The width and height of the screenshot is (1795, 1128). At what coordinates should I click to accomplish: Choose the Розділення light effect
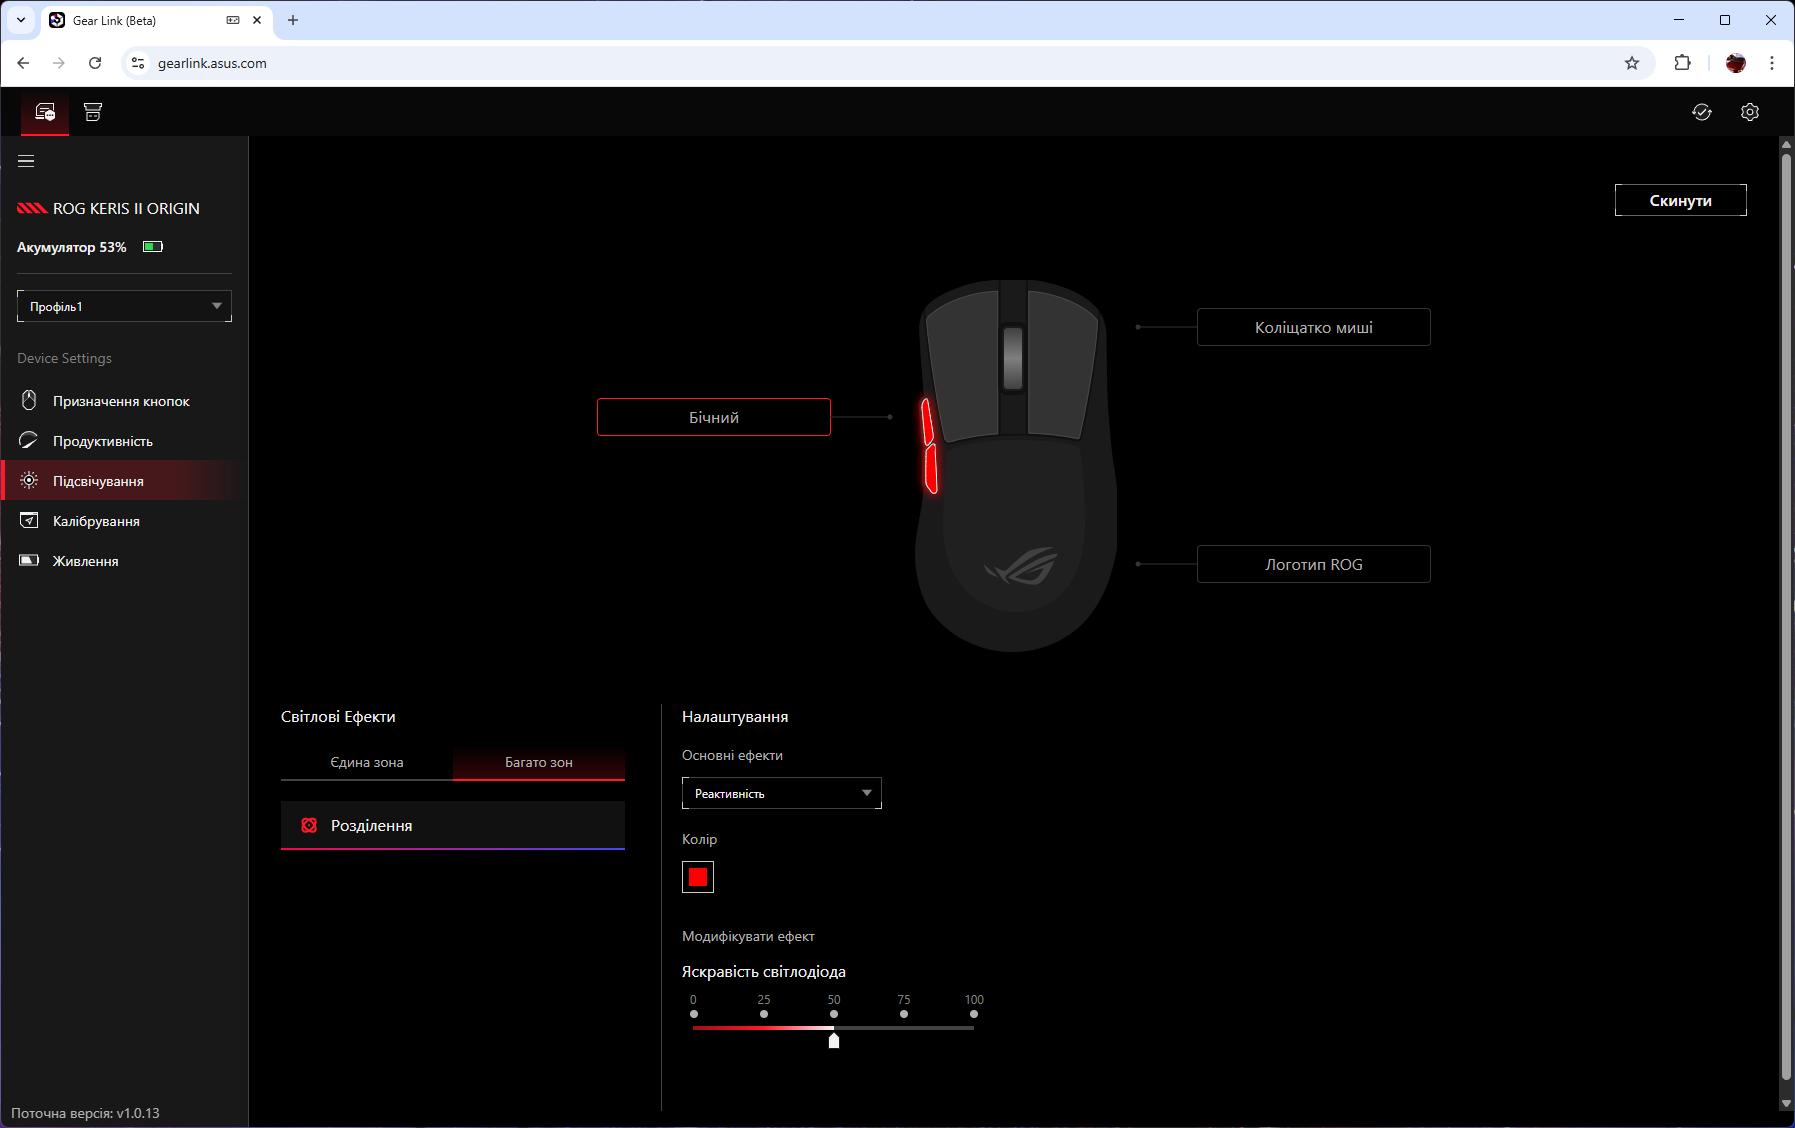[453, 826]
